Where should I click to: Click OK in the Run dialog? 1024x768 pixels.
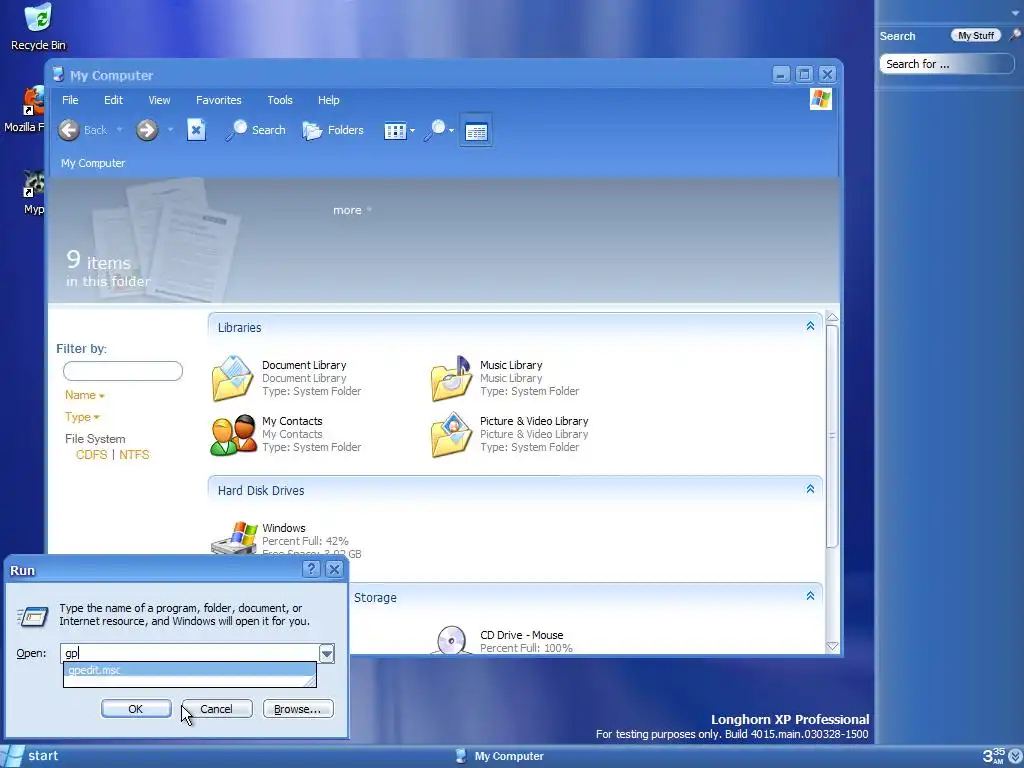click(x=136, y=709)
